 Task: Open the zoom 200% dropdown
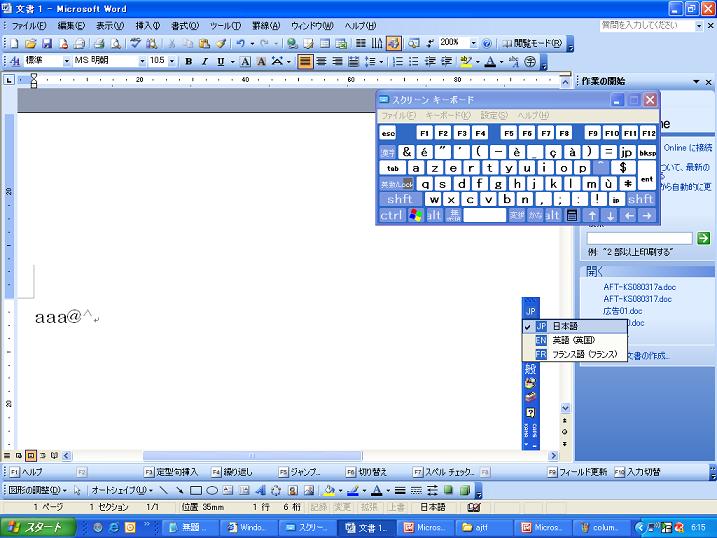click(473, 43)
